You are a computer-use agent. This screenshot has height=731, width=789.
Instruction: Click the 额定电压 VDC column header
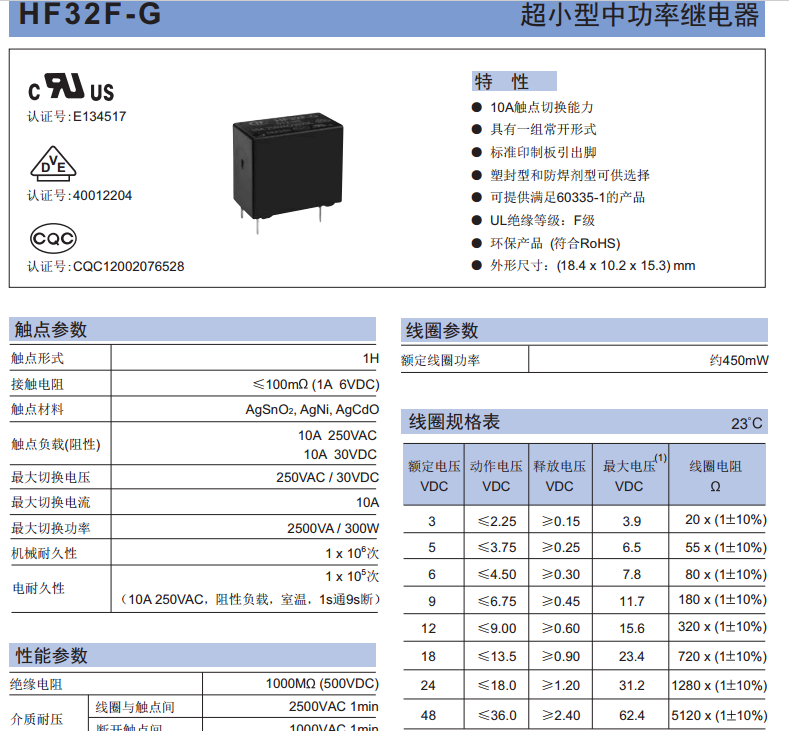coord(434,476)
